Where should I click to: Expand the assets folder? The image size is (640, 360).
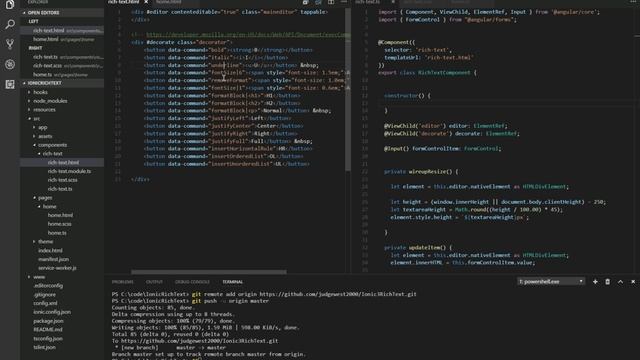[45, 136]
